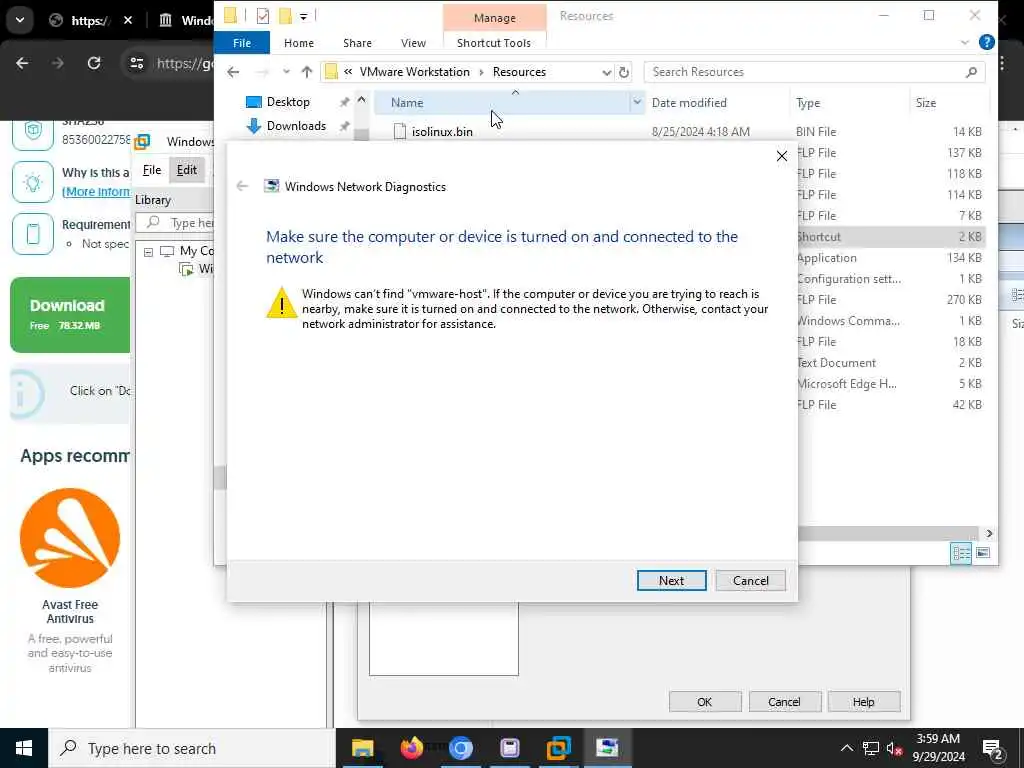Image resolution: width=1024 pixels, height=768 pixels.
Task: Sort files by Date modified column
Action: (689, 103)
